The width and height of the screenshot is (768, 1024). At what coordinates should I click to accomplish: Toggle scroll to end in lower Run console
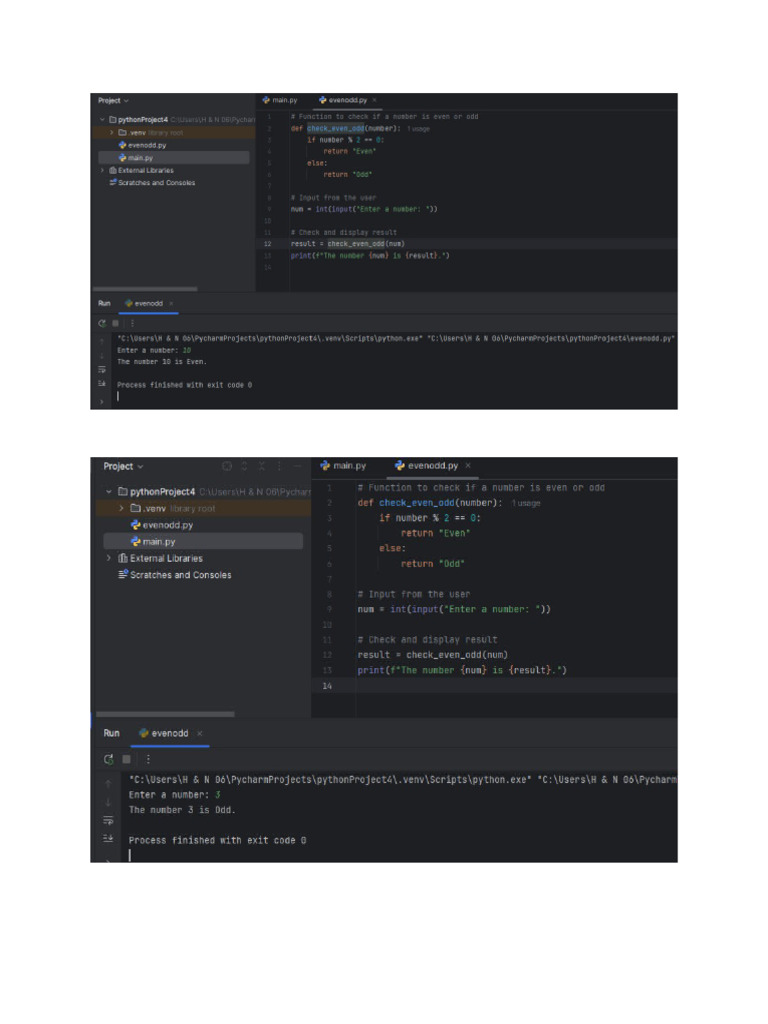coord(108,838)
